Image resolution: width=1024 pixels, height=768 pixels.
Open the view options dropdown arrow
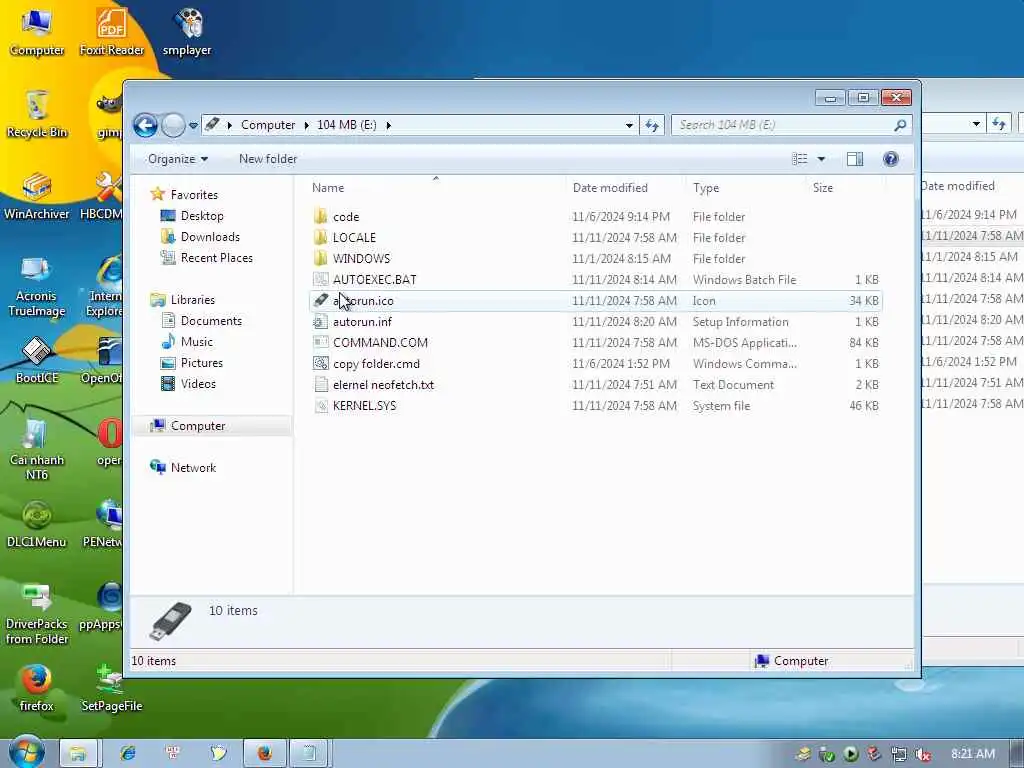[x=822, y=159]
